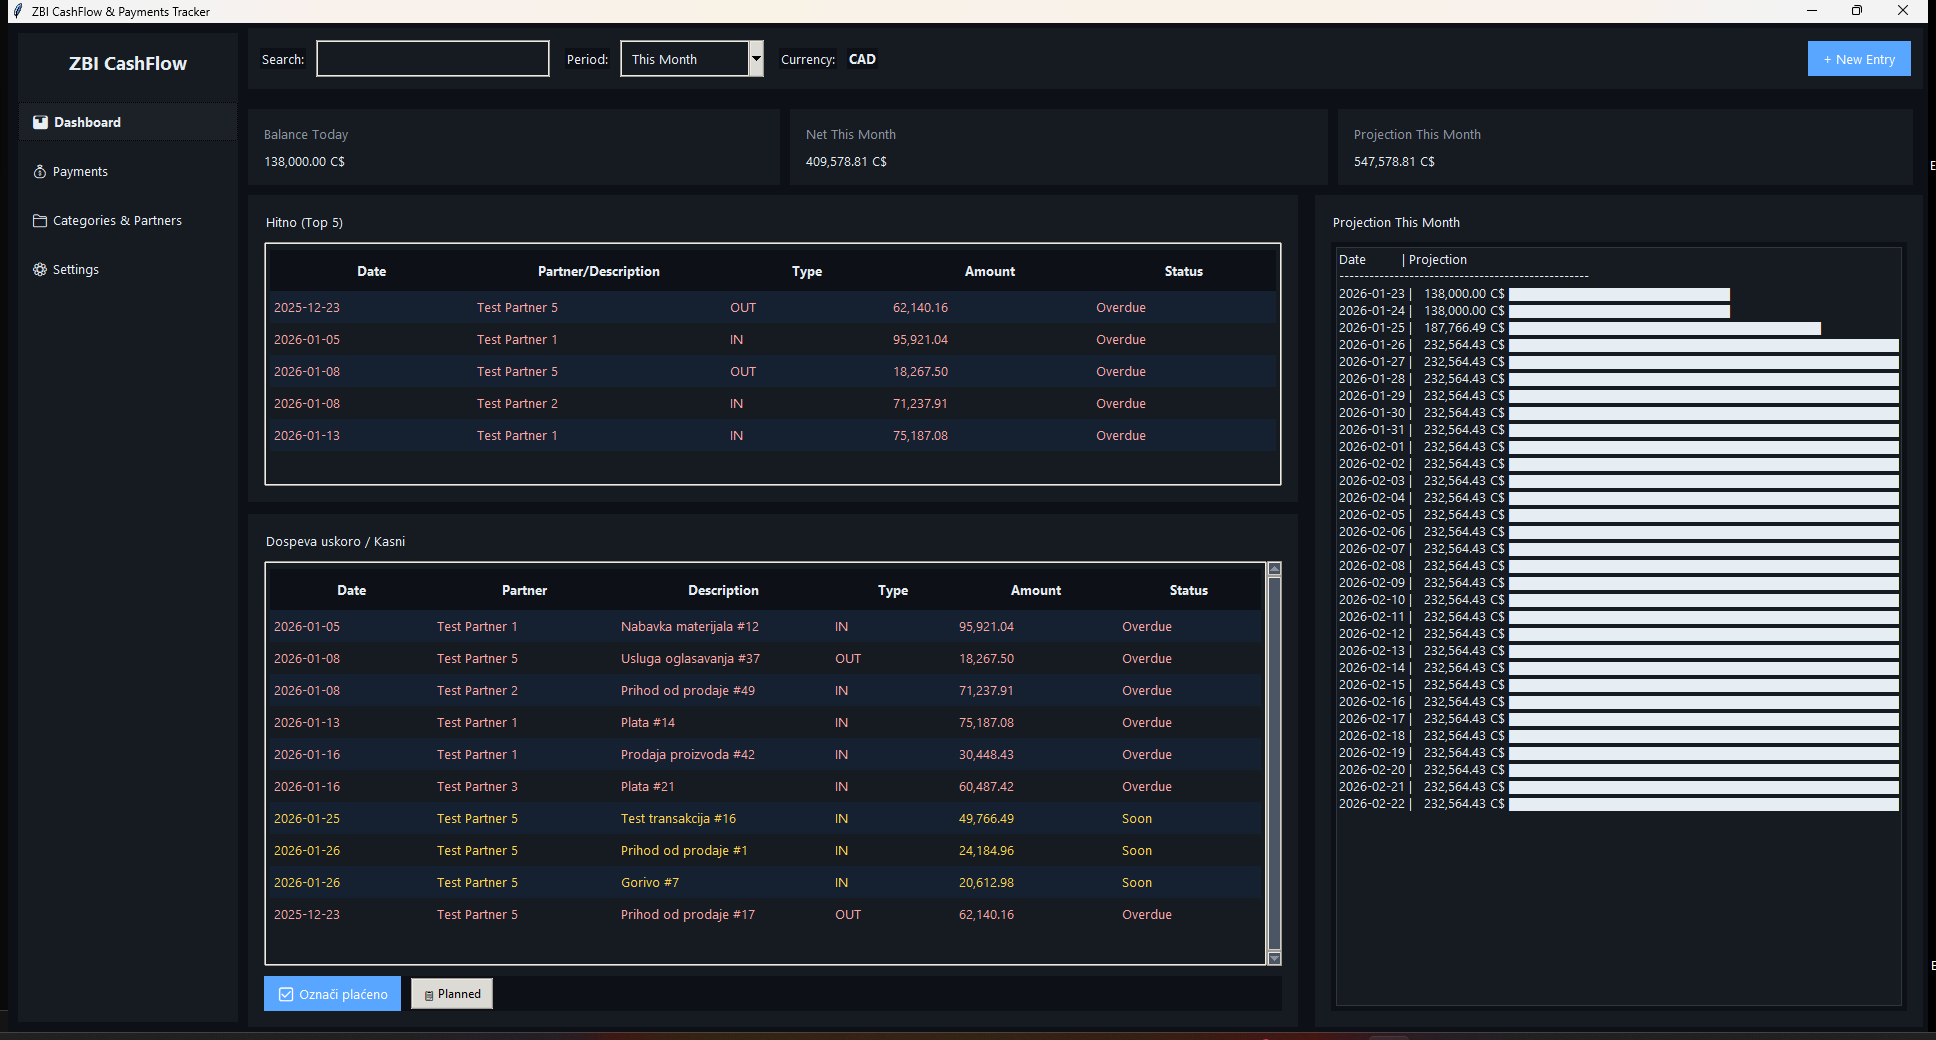Sort Hitno table by Type header
The image size is (1936, 1040).
click(807, 271)
